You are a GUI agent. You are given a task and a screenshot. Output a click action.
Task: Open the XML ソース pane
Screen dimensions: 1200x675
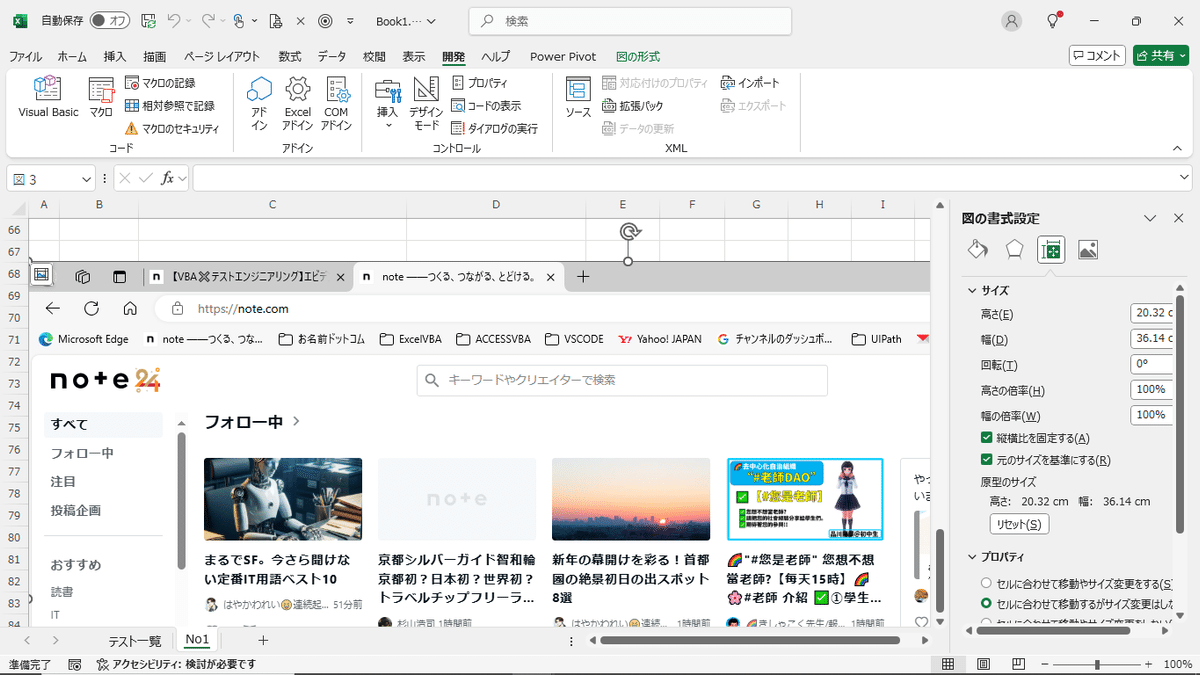[578, 98]
